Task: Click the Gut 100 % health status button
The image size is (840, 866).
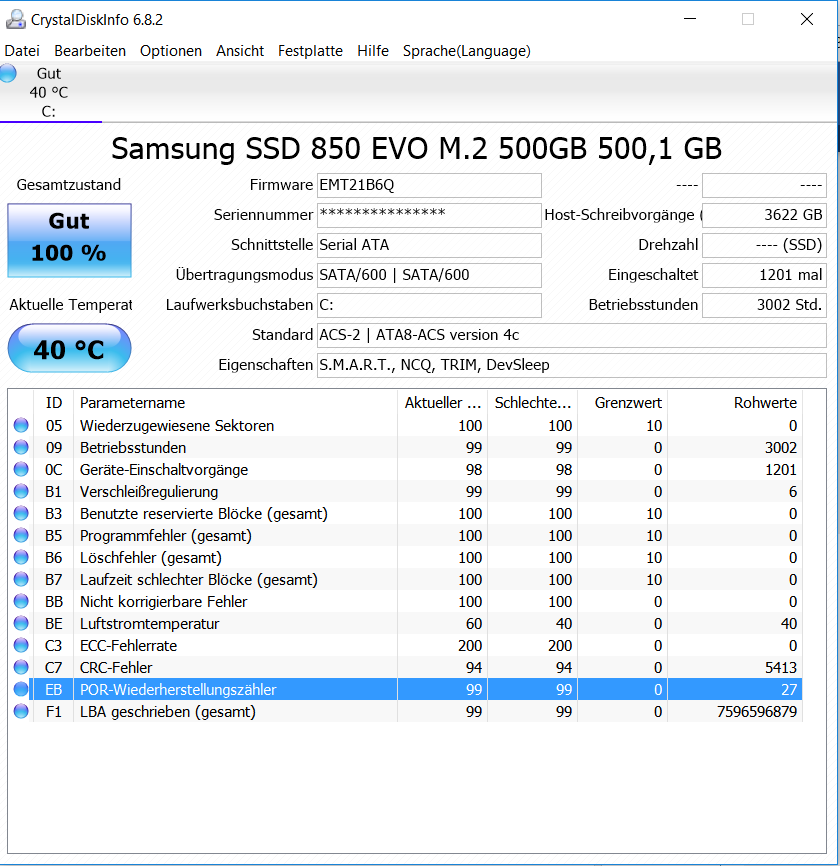Action: tap(69, 240)
